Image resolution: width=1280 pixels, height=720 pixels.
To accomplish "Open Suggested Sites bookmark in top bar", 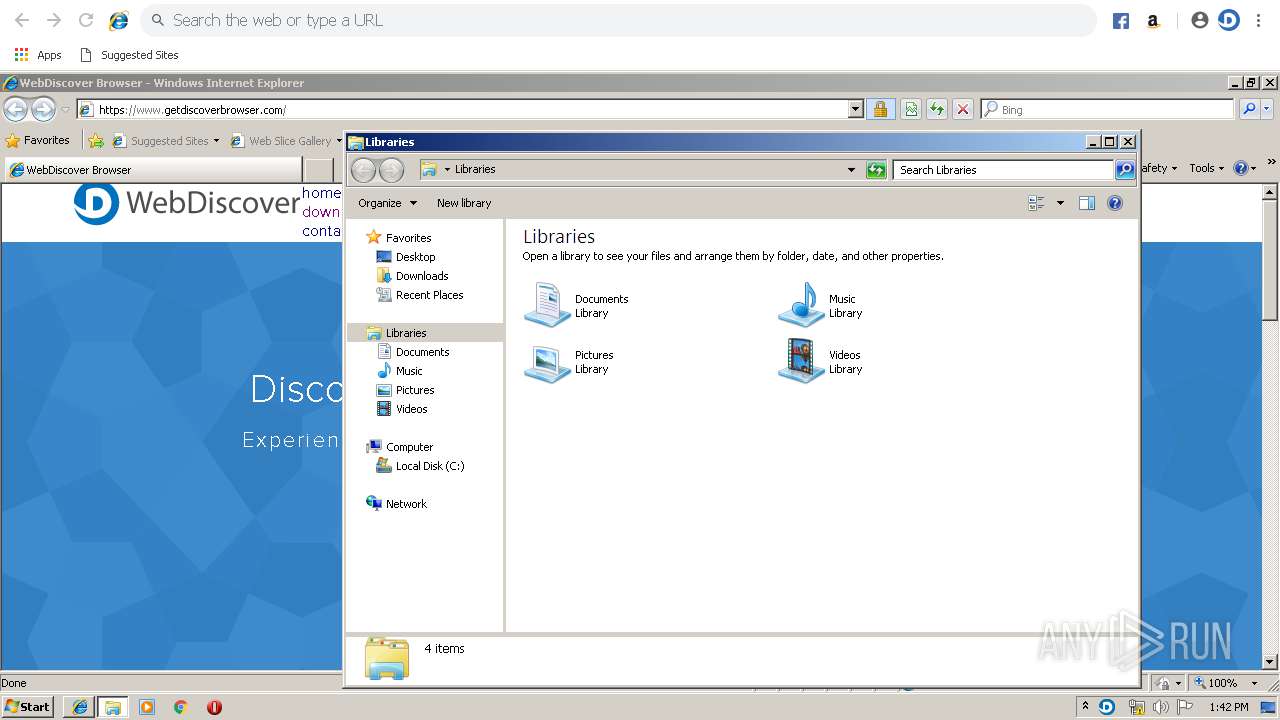I will pos(128,55).
